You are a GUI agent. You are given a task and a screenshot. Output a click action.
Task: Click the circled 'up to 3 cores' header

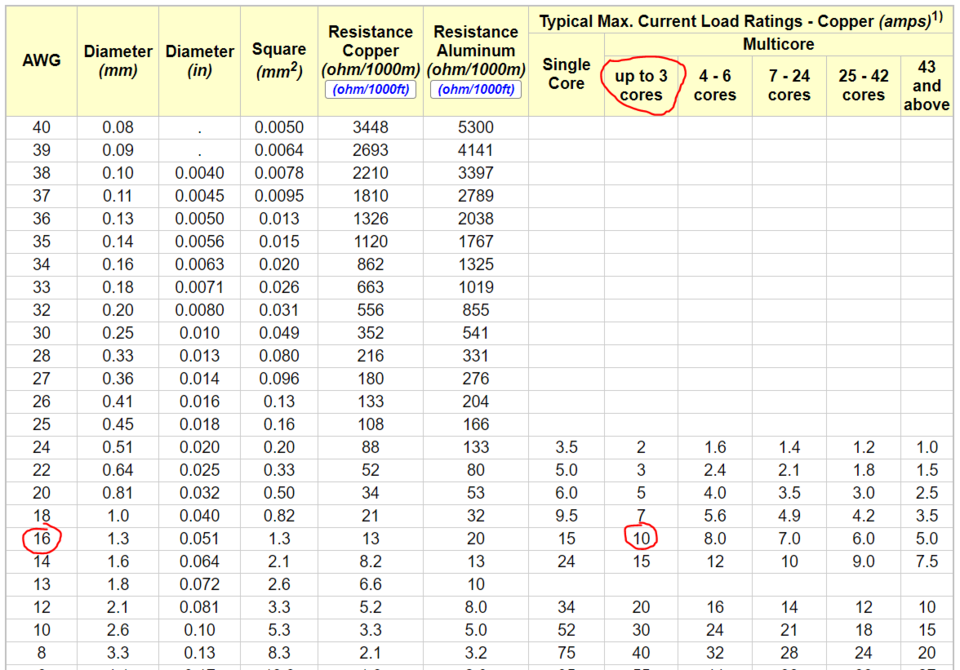[x=641, y=86]
